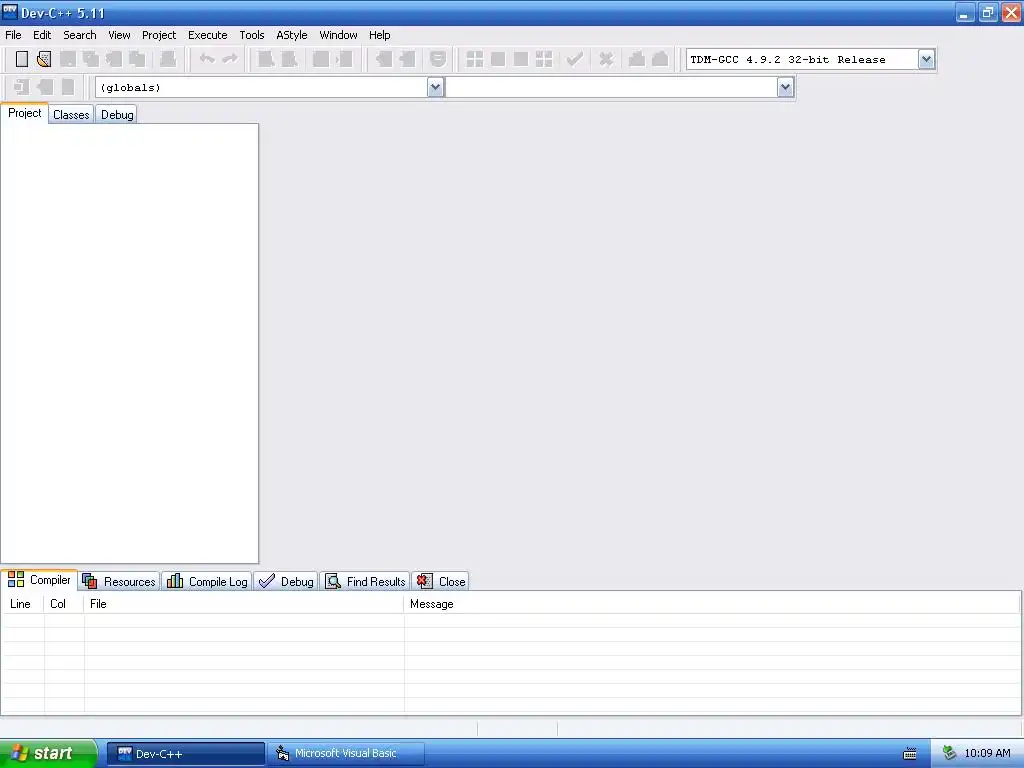Click the grayed Compile & Run icon

(x=520, y=59)
